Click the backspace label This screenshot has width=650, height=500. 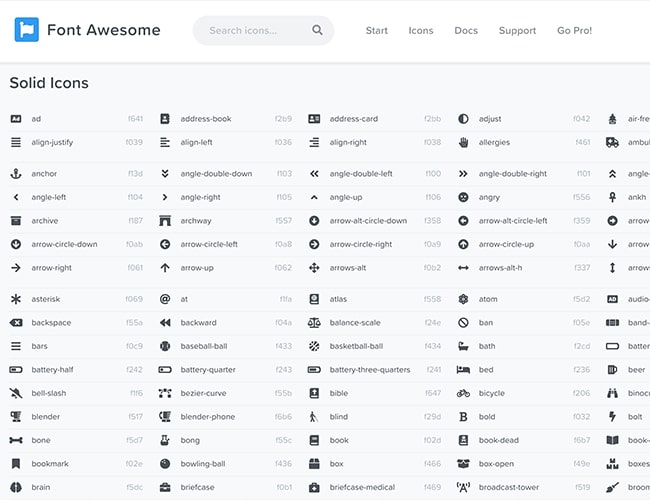[x=51, y=323]
